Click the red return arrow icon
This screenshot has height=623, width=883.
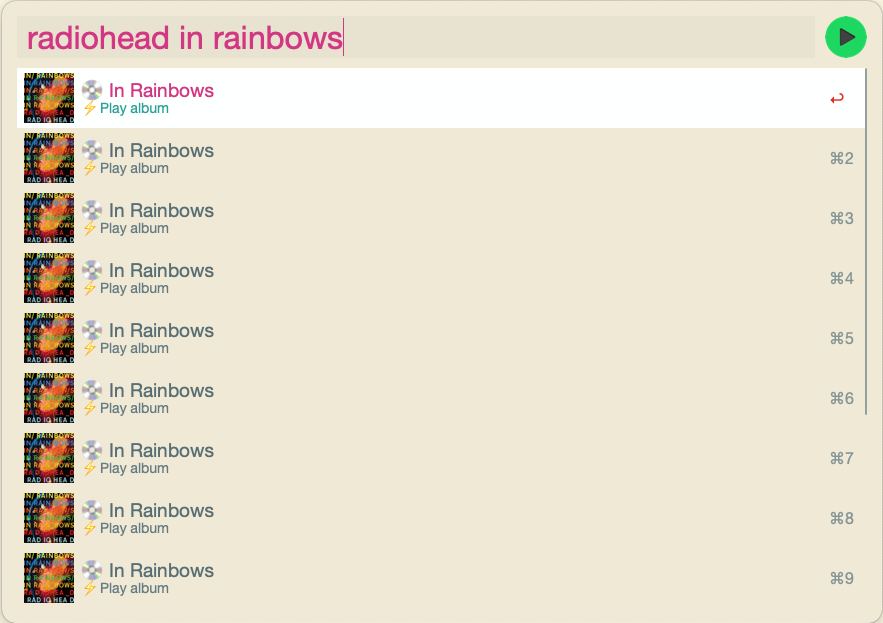click(x=837, y=99)
